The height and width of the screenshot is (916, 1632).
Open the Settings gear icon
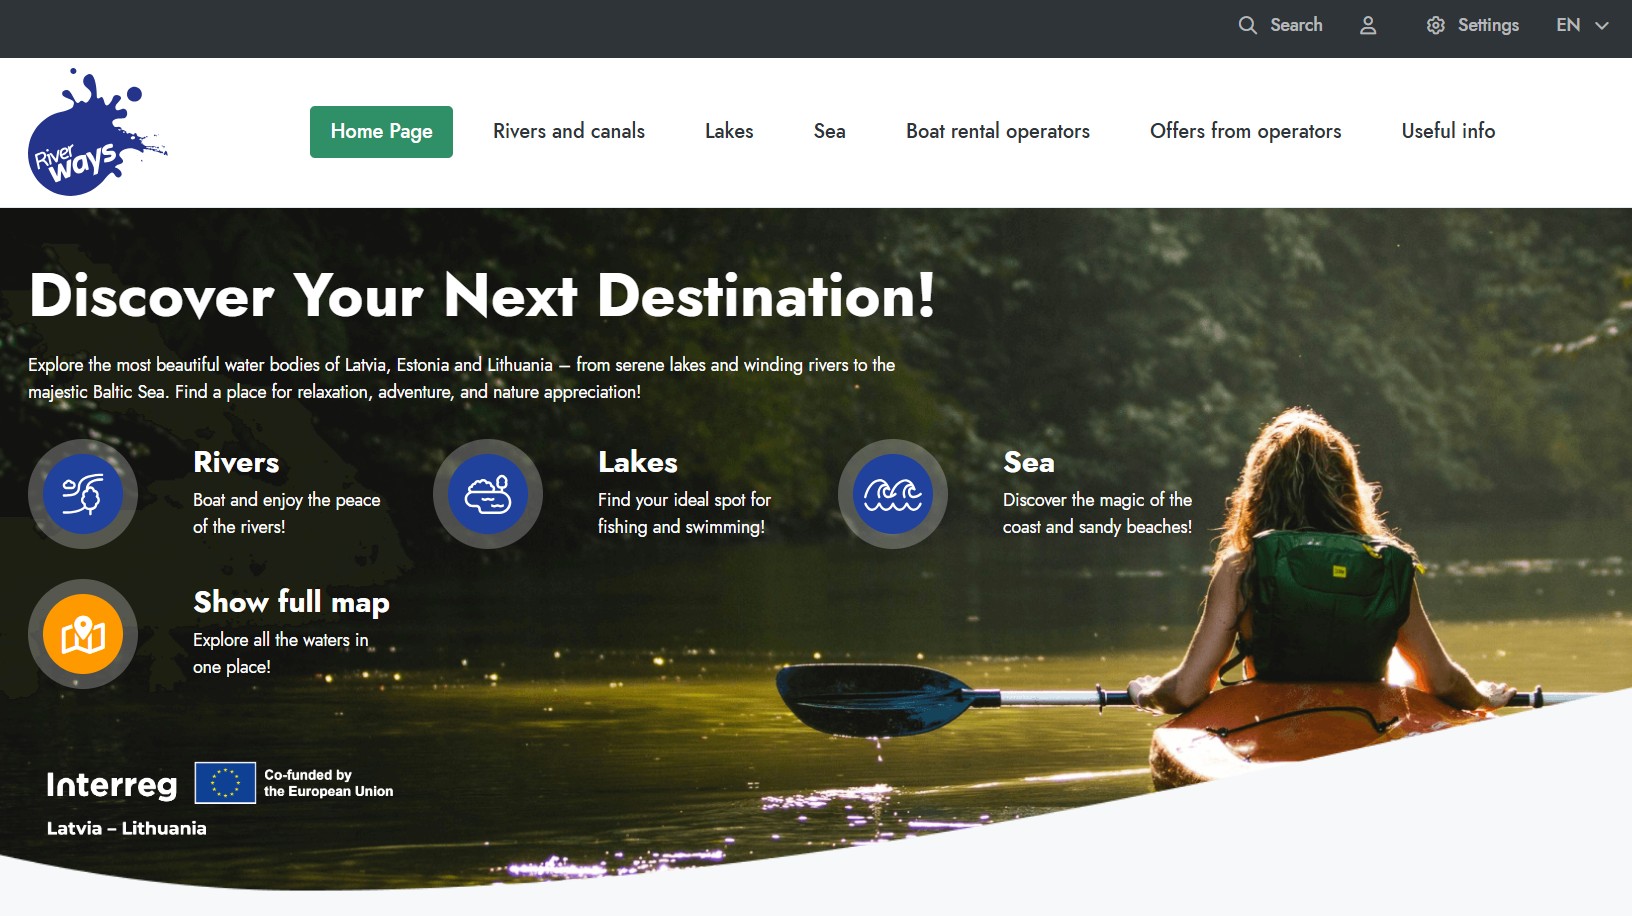pos(1436,26)
